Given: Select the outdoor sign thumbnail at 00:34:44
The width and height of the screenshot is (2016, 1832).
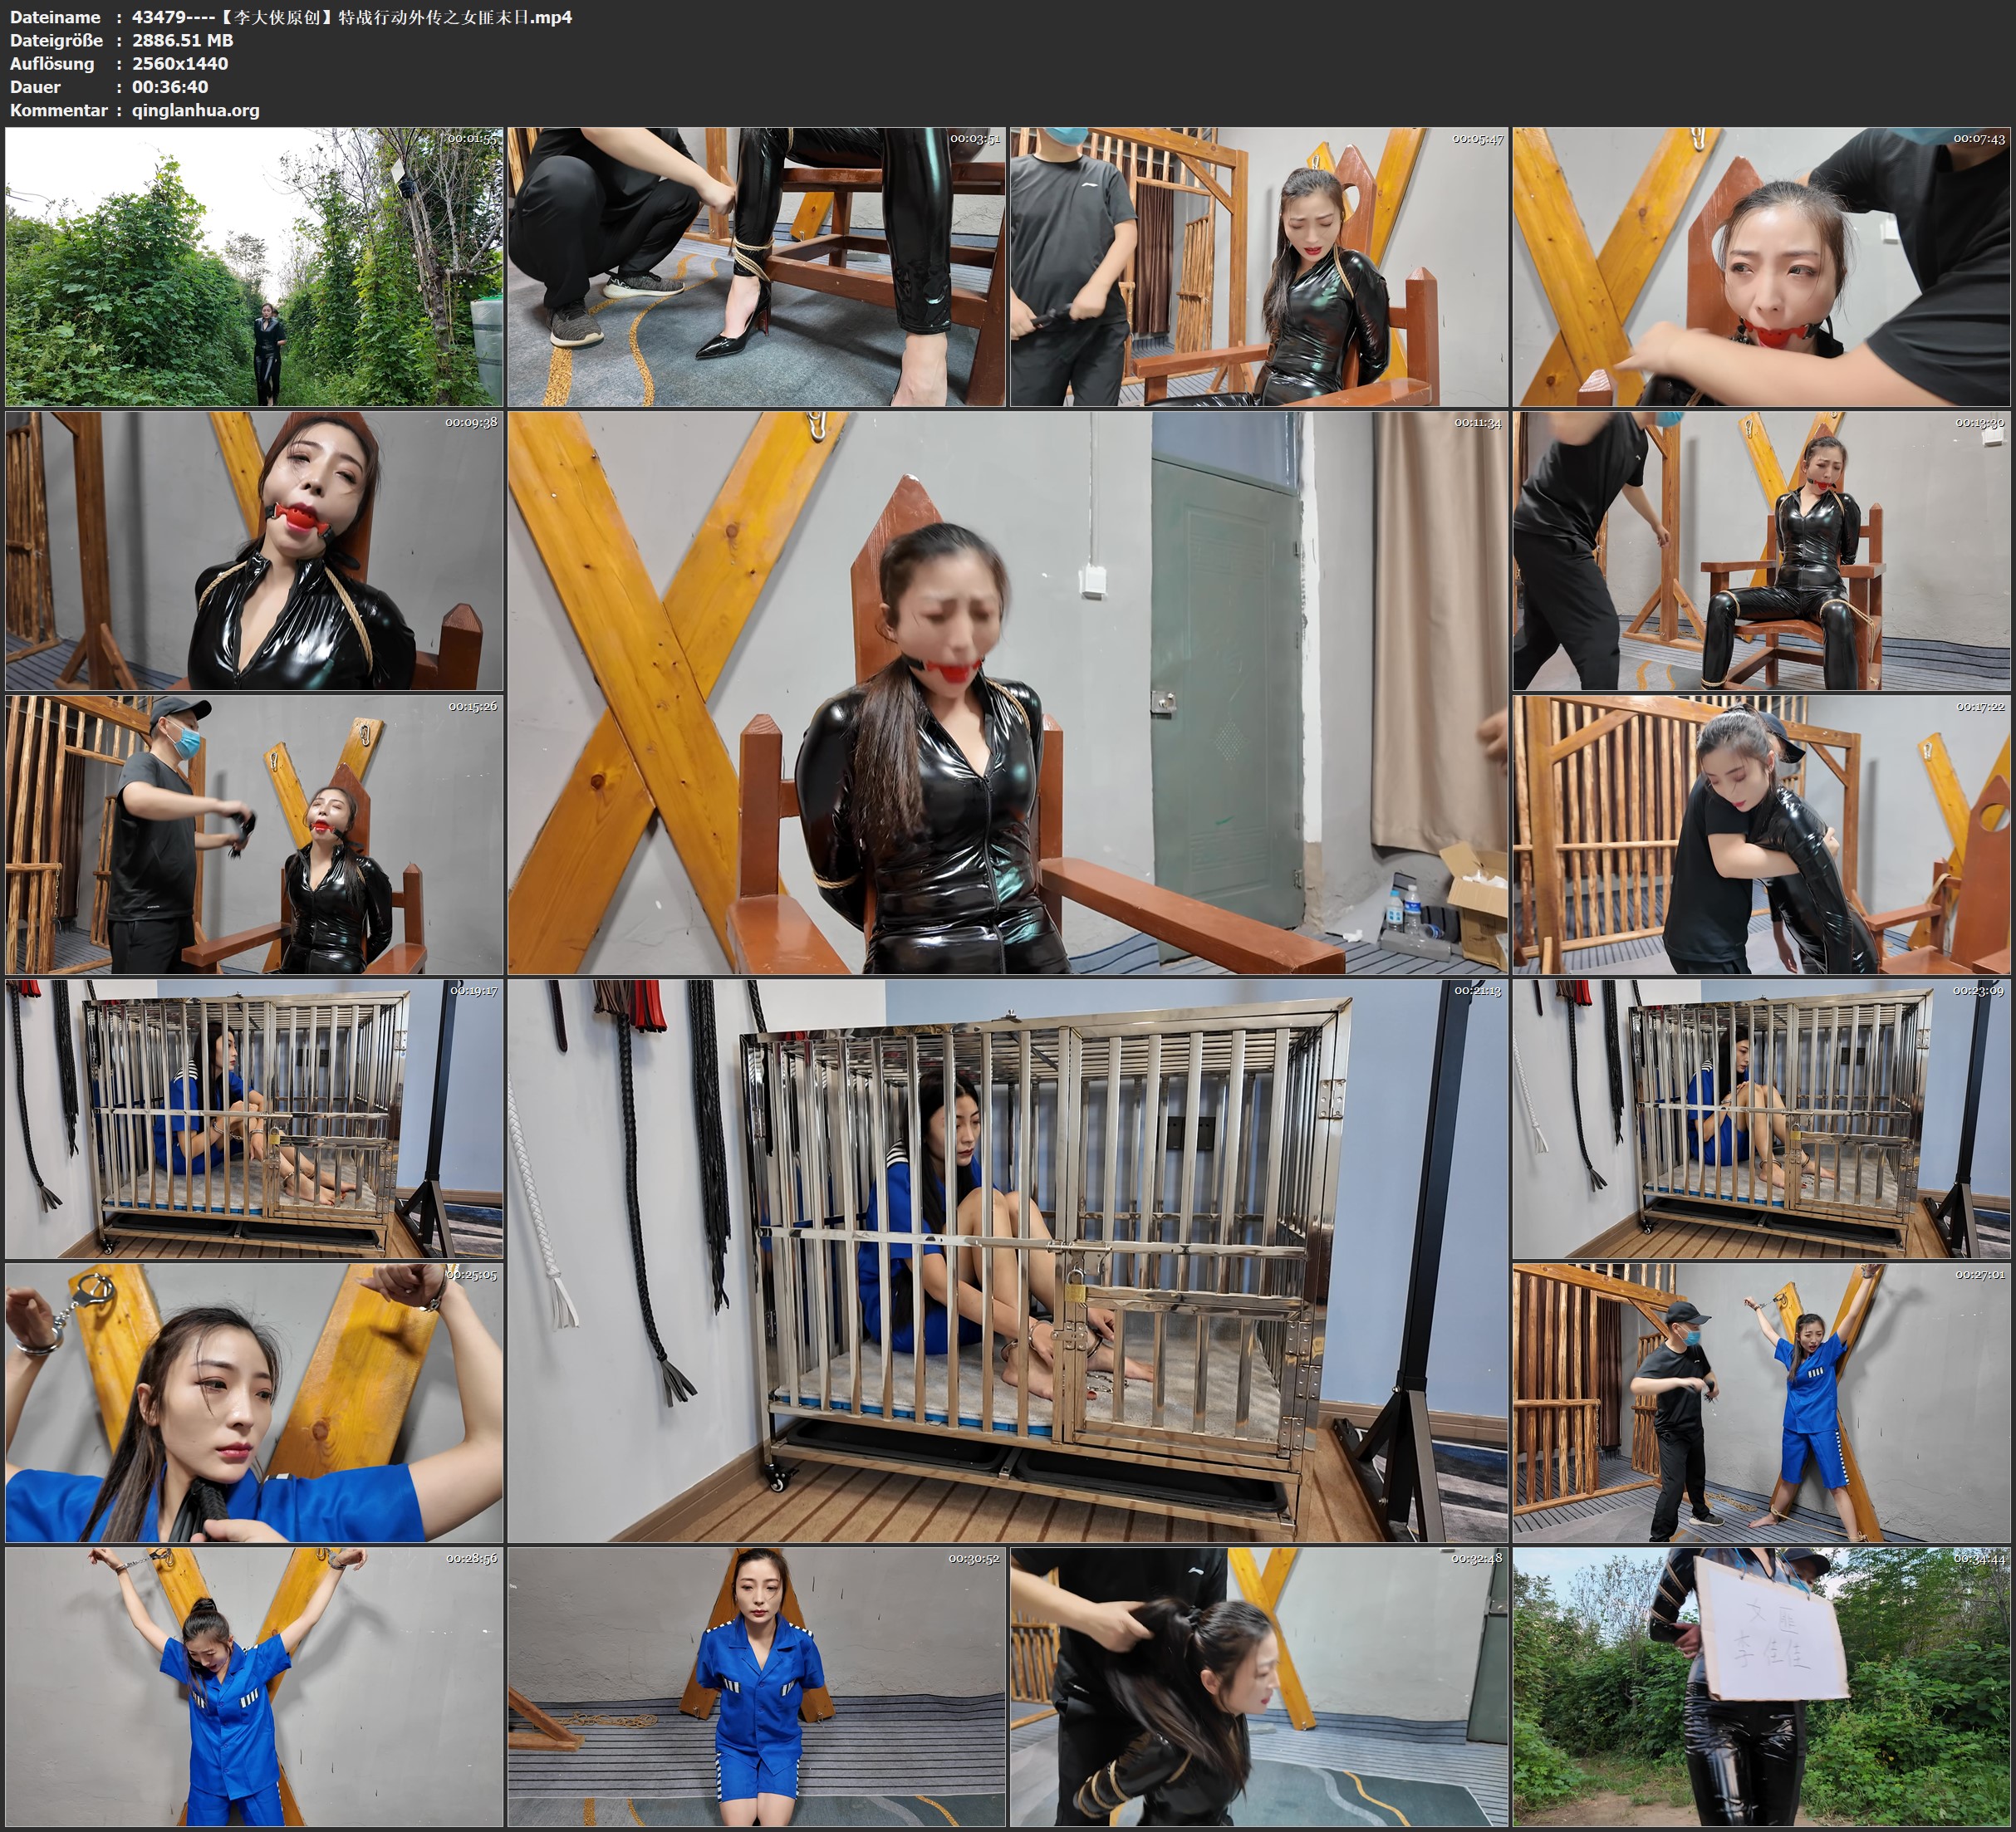Looking at the screenshot, I should [1760, 1687].
